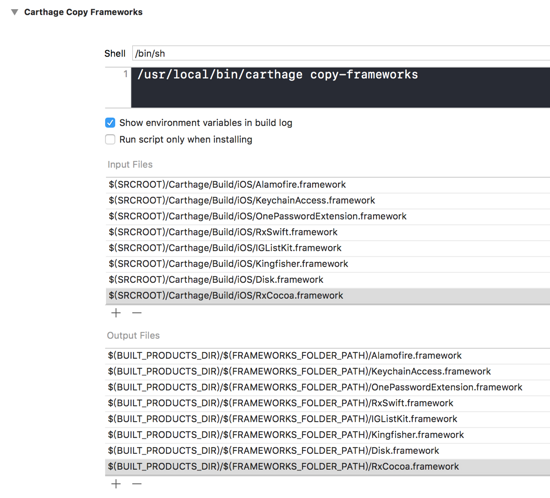Viewport: 550px width, 498px height.
Task: Select Disk.framework input file row
Action: point(328,280)
